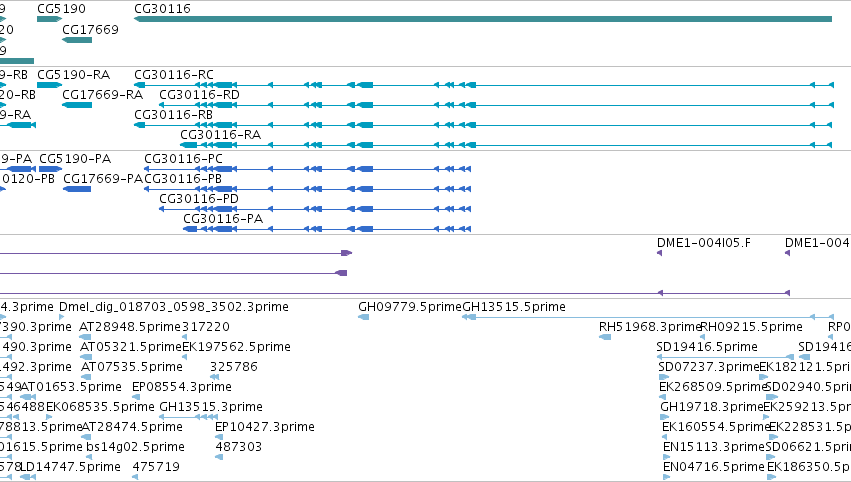
Task: Click the long CG30116 gene bar
Action: click(x=483, y=19)
